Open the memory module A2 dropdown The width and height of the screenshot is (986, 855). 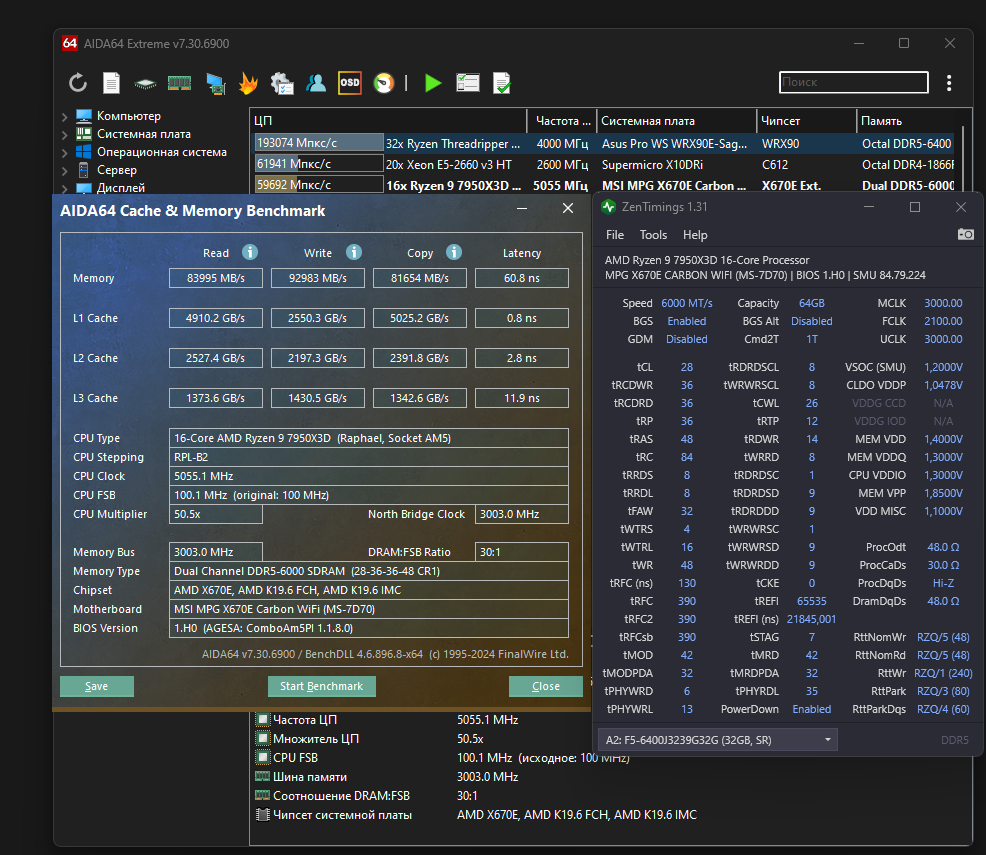tap(718, 740)
